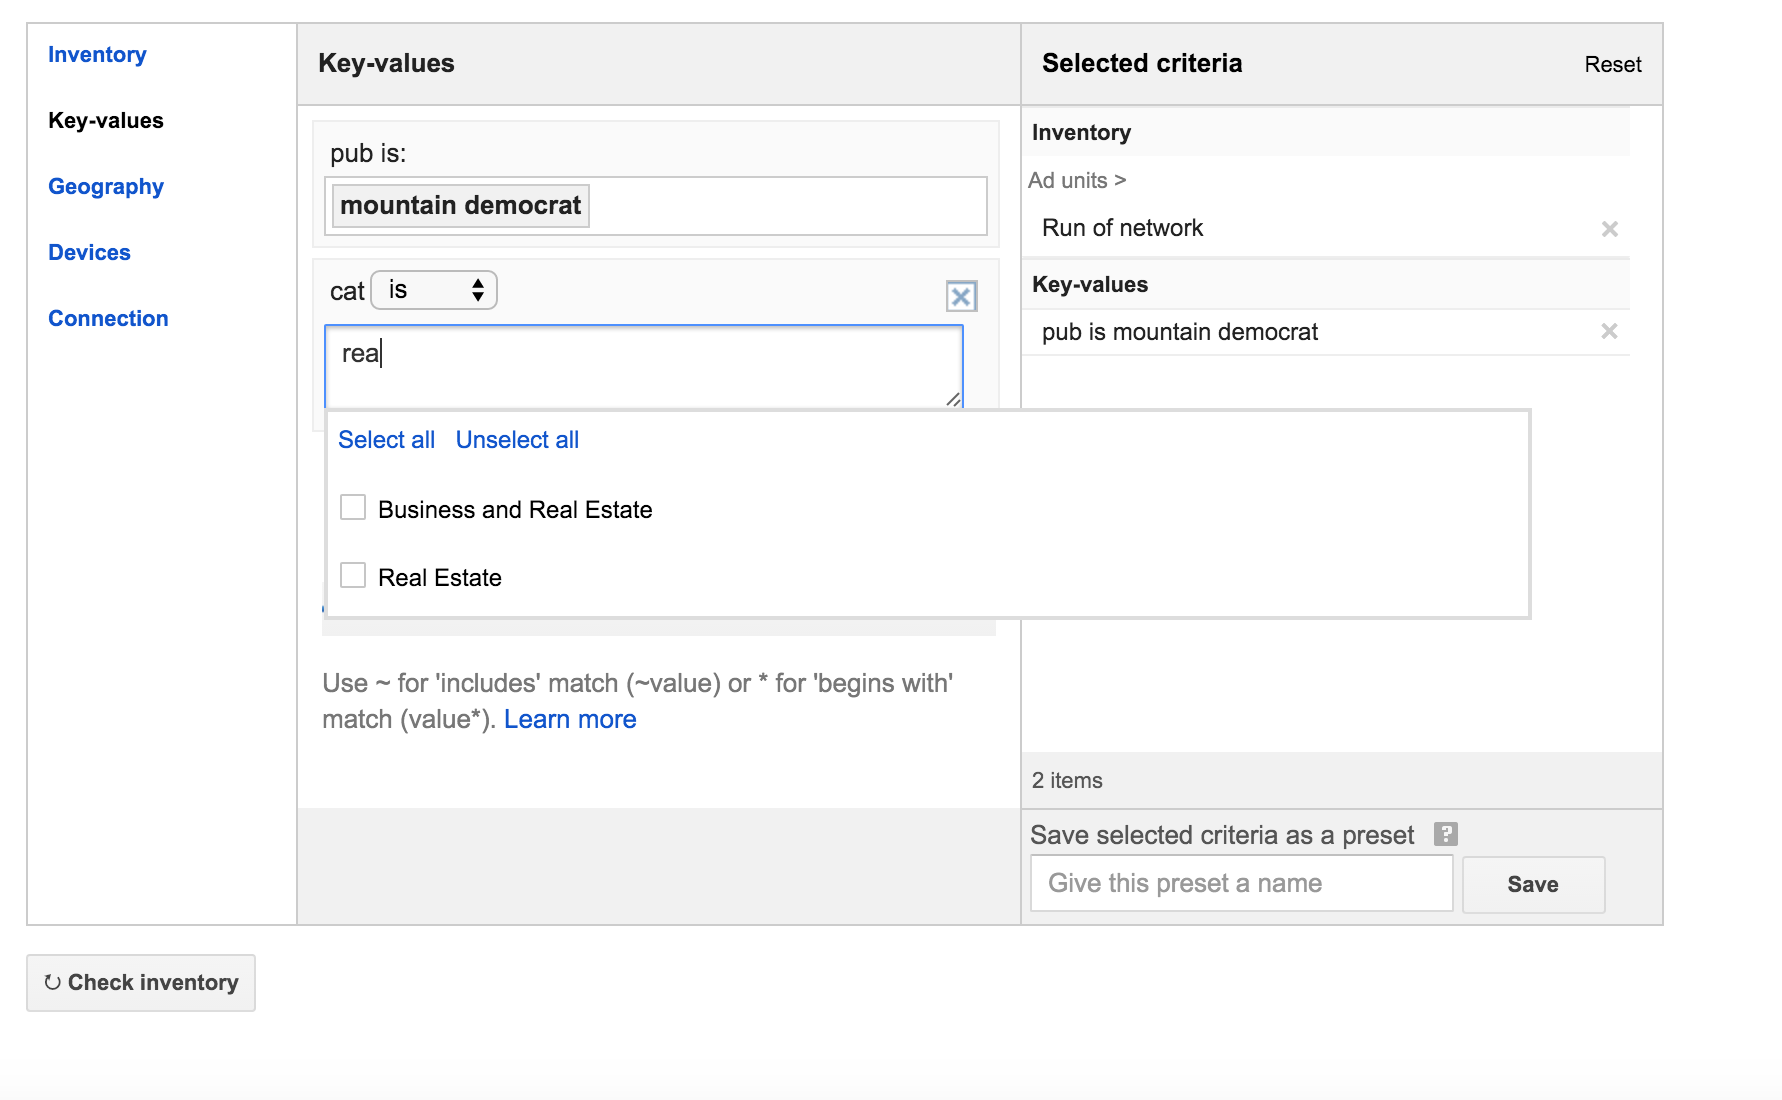Viewport: 1782px width, 1100px height.
Task: Click Select all in suggestions
Action: [386, 440]
